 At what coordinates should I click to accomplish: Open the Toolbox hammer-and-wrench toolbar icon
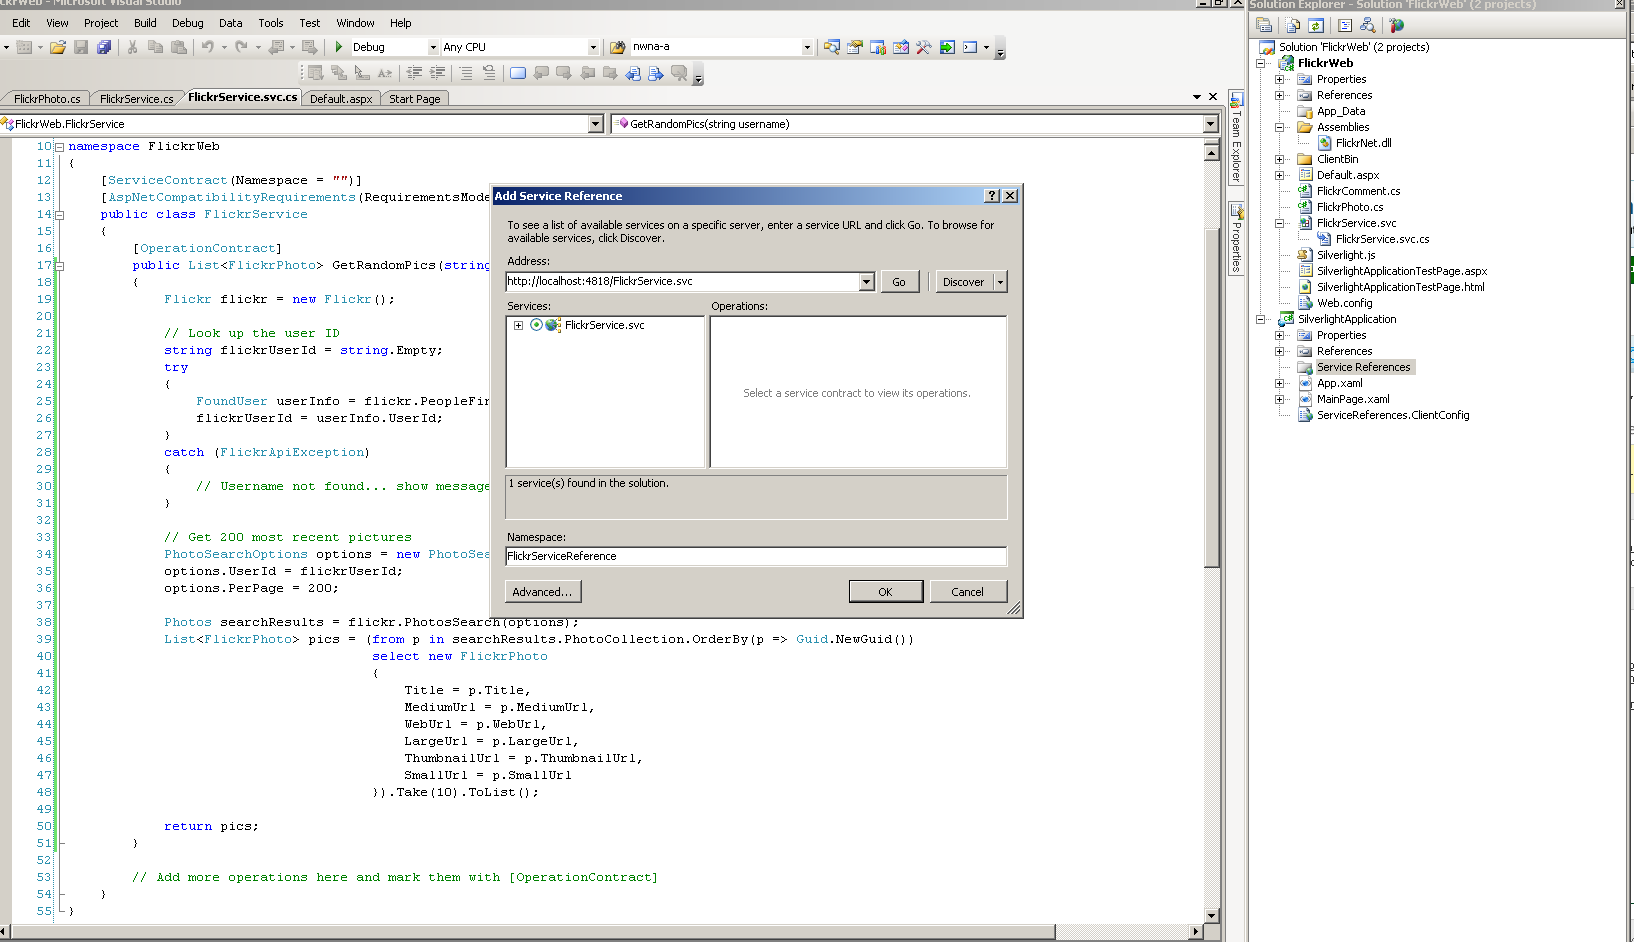tap(924, 47)
